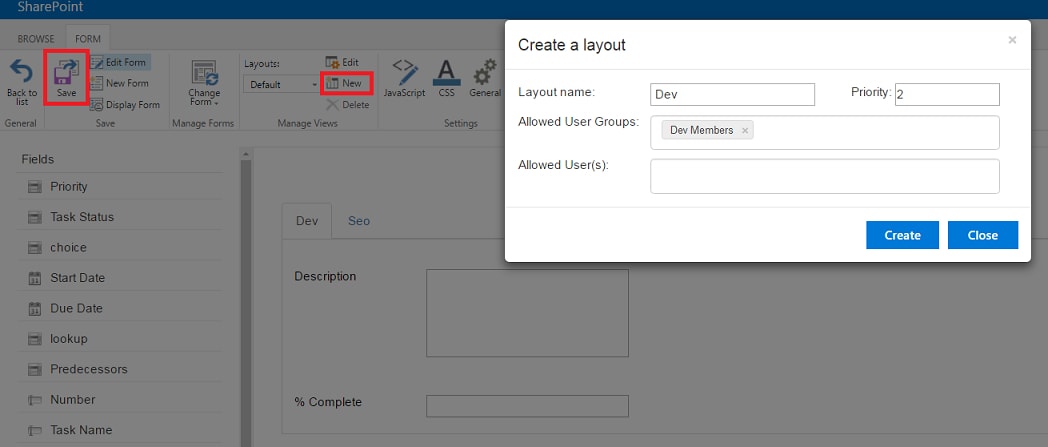
Task: Click Delete layout in Manage Views
Action: 348,104
